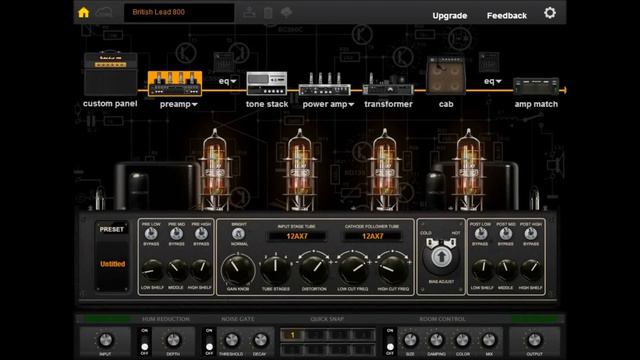Click the Room Control Color knob

(x=462, y=340)
